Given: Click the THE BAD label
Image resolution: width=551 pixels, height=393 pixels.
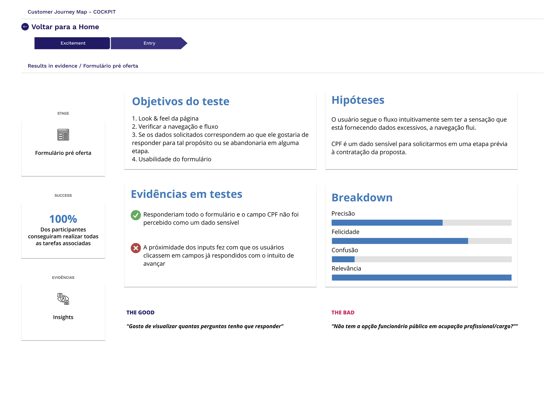Looking at the screenshot, I should tap(343, 313).
